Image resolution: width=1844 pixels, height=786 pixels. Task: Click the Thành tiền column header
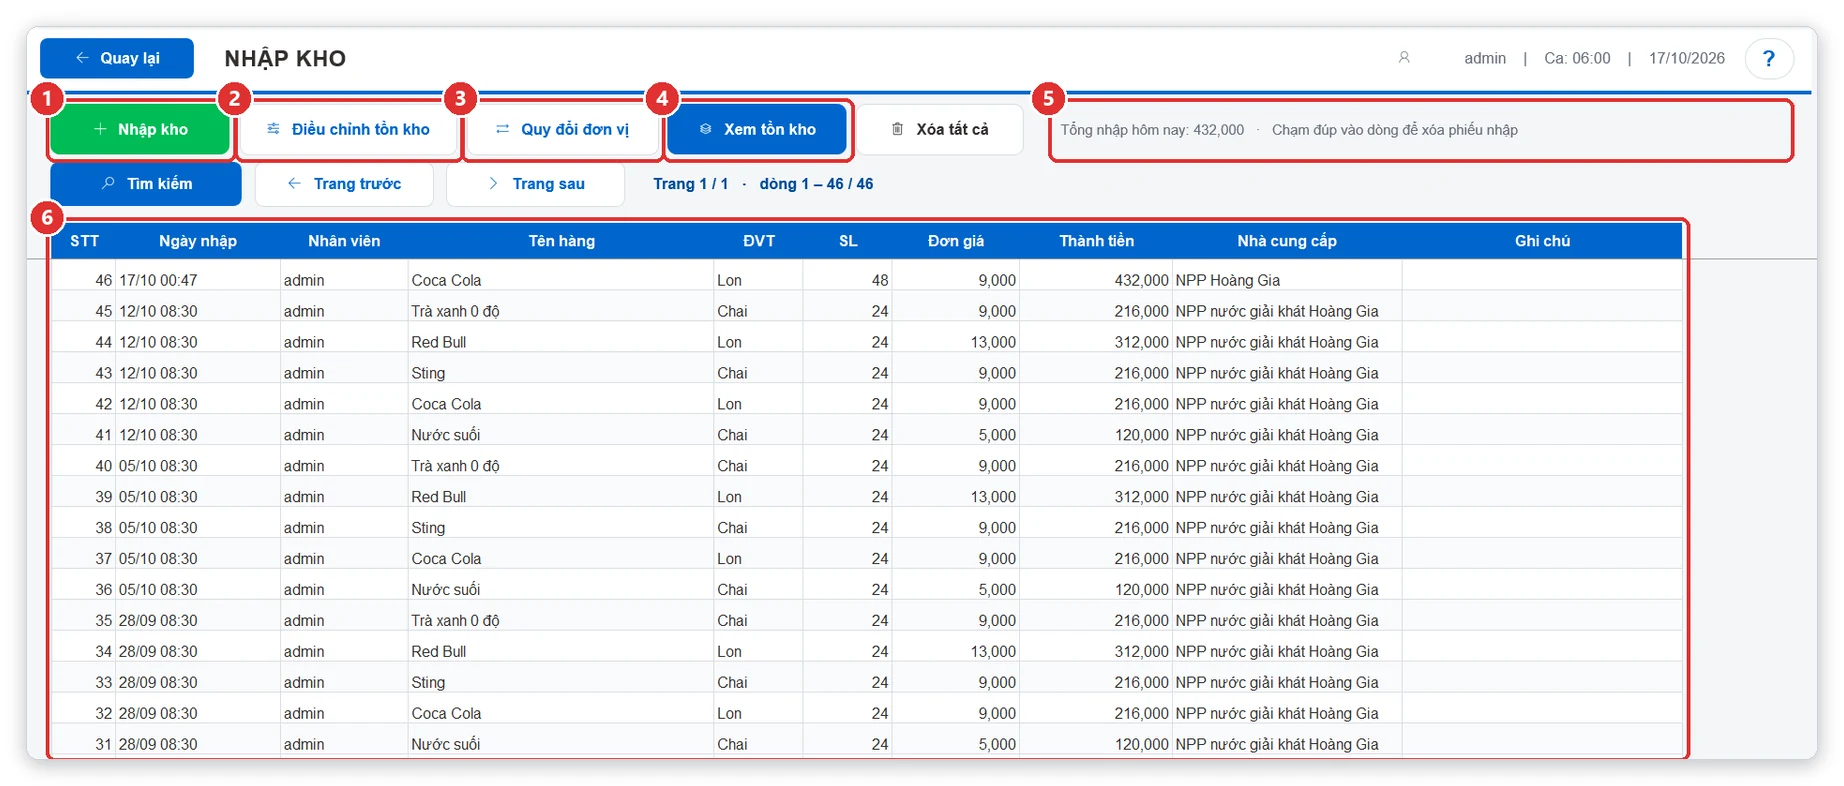click(1097, 241)
